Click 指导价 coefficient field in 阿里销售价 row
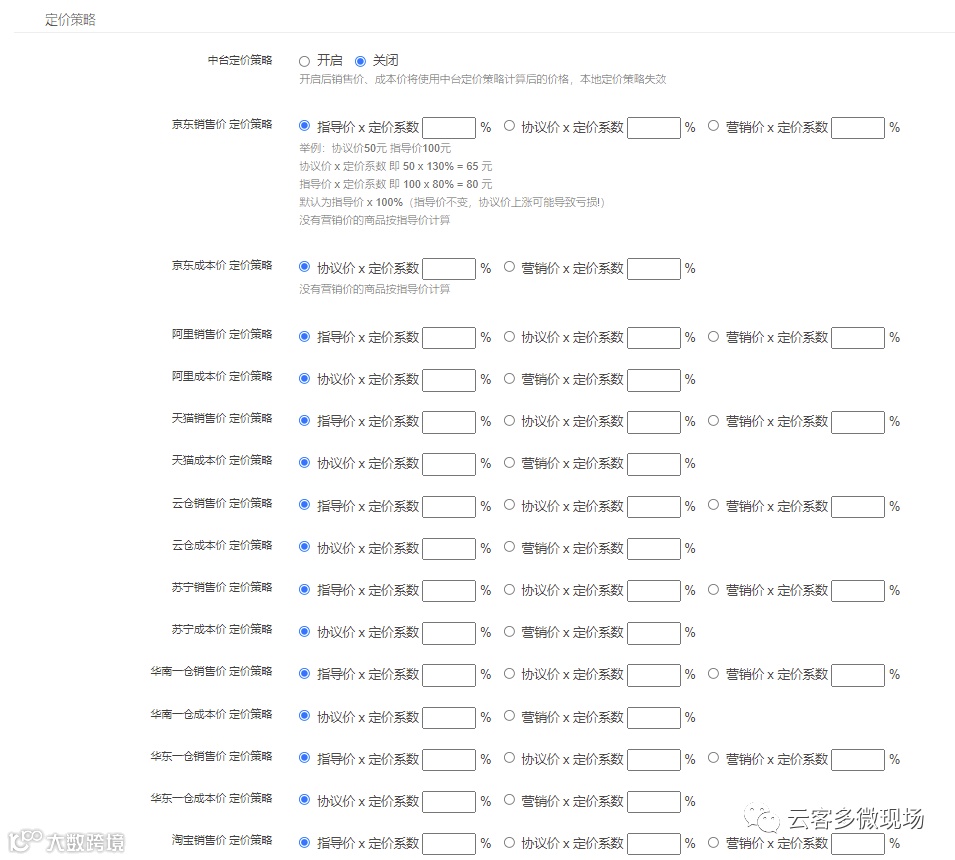The image size is (955, 860). click(x=449, y=338)
